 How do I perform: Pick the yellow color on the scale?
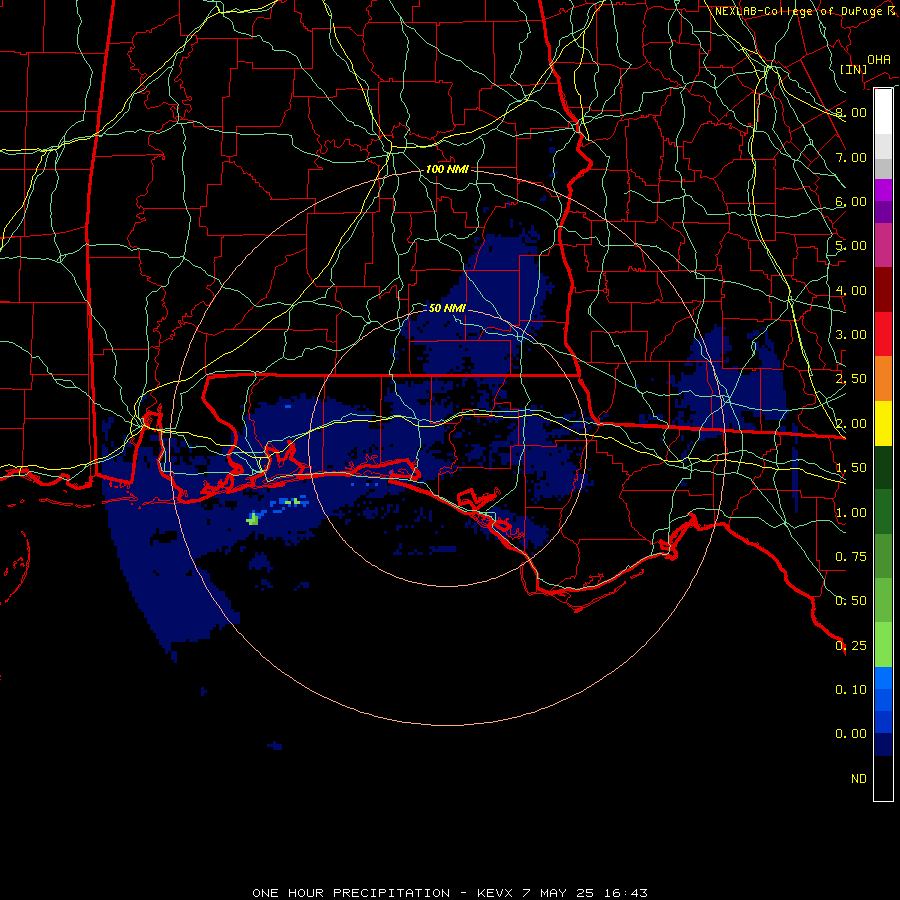click(883, 423)
